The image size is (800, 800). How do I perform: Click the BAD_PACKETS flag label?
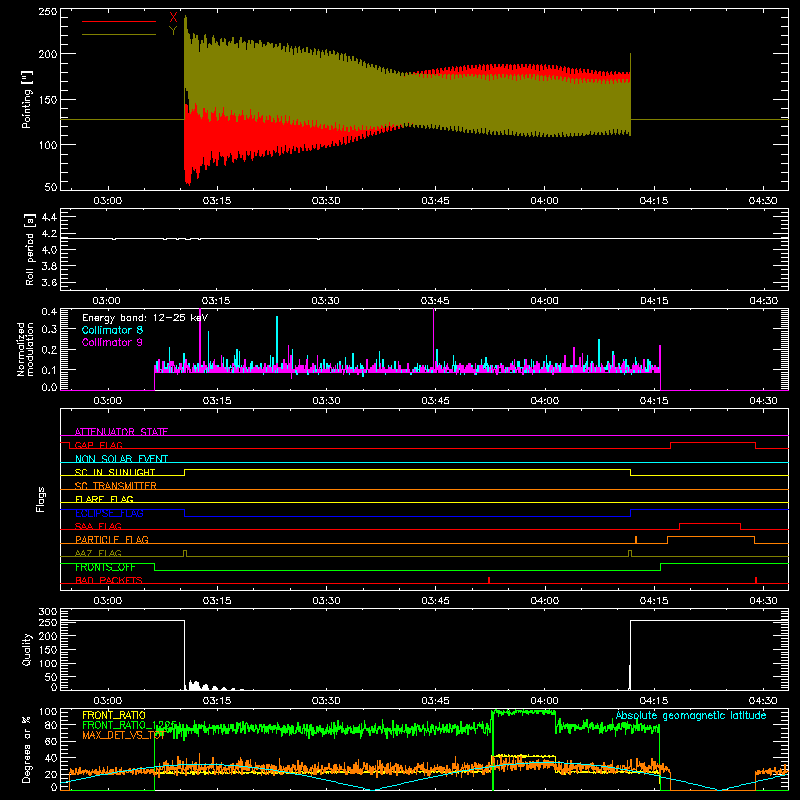point(109,580)
